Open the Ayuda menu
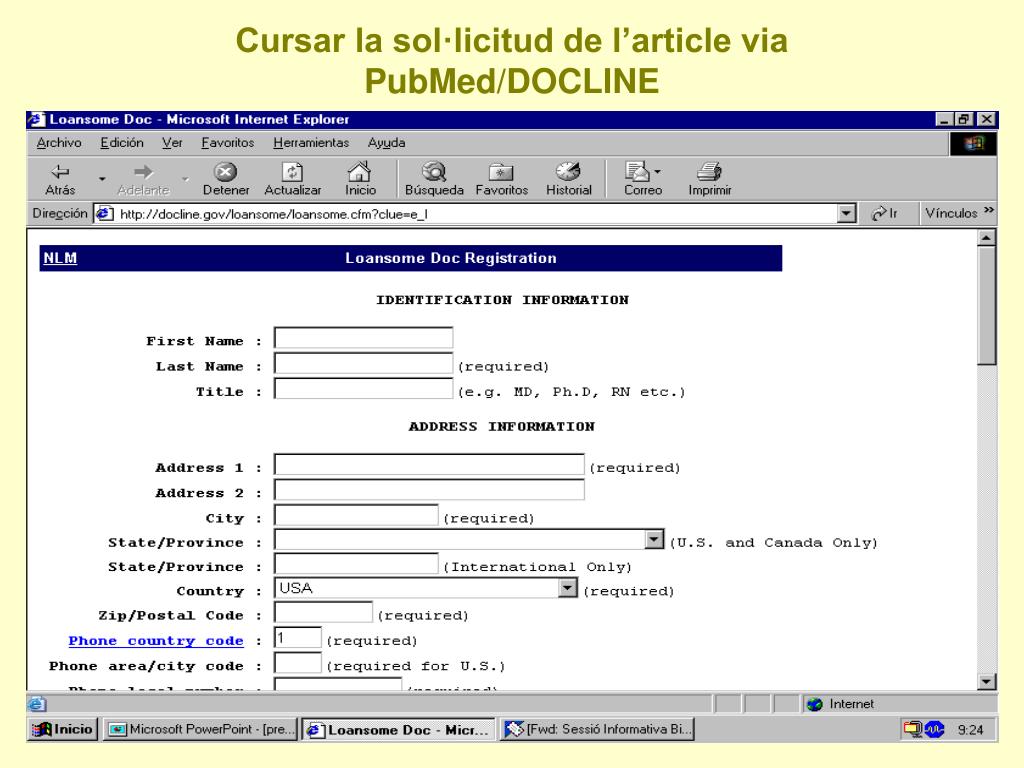This screenshot has height=768, width=1024. click(x=386, y=142)
